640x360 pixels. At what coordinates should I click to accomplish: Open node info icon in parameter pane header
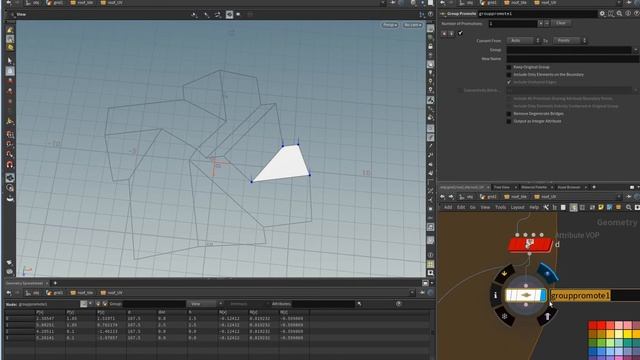[628, 13]
